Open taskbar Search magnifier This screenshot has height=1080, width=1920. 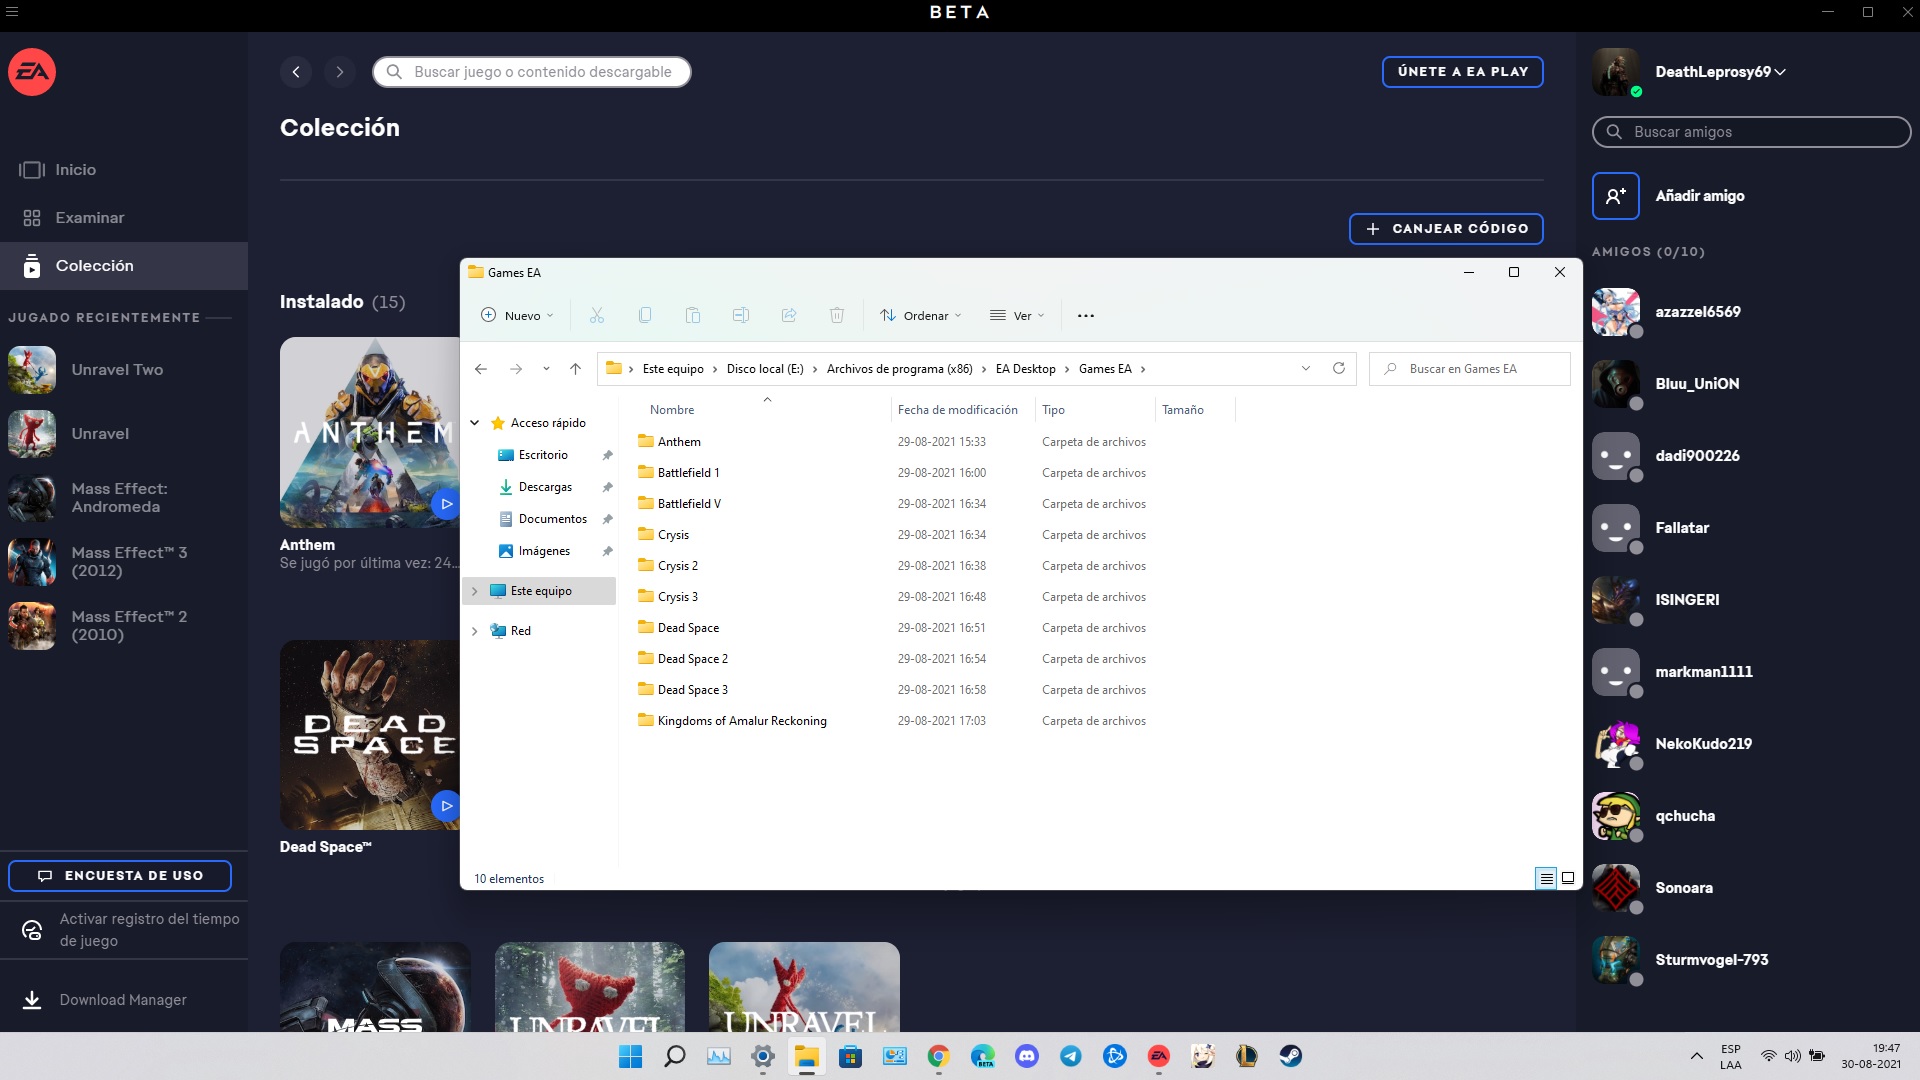[x=675, y=1056]
